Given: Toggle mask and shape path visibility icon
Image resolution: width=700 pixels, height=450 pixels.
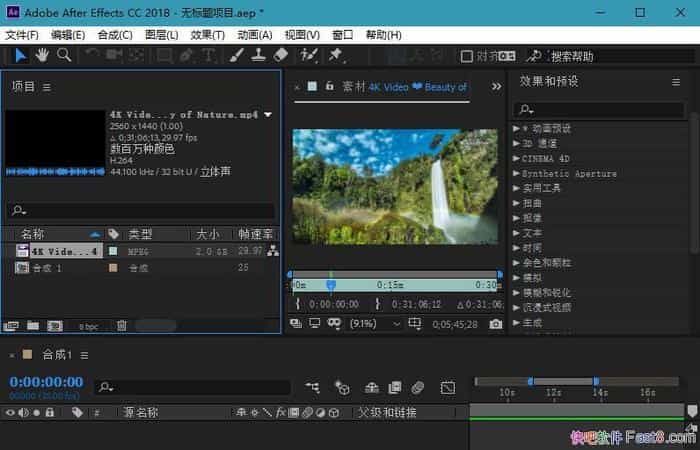Looking at the screenshot, I should click(334, 323).
